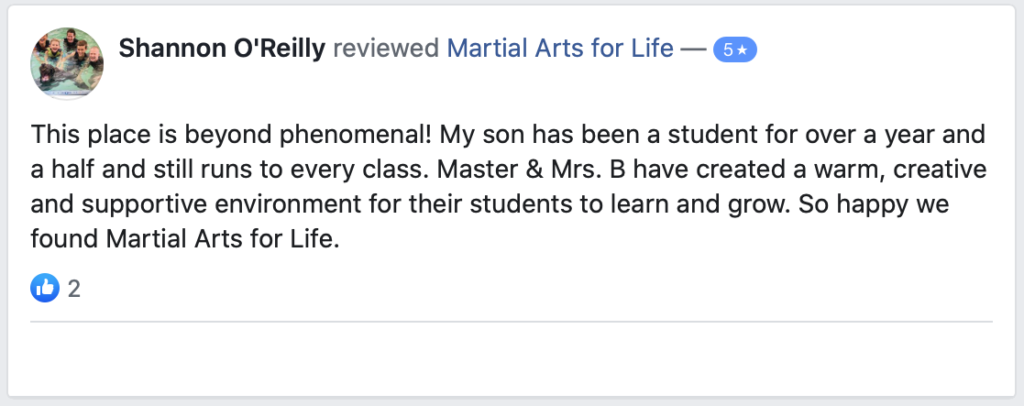Click the star icon in the rating badge
The height and width of the screenshot is (406, 1024).
point(742,50)
